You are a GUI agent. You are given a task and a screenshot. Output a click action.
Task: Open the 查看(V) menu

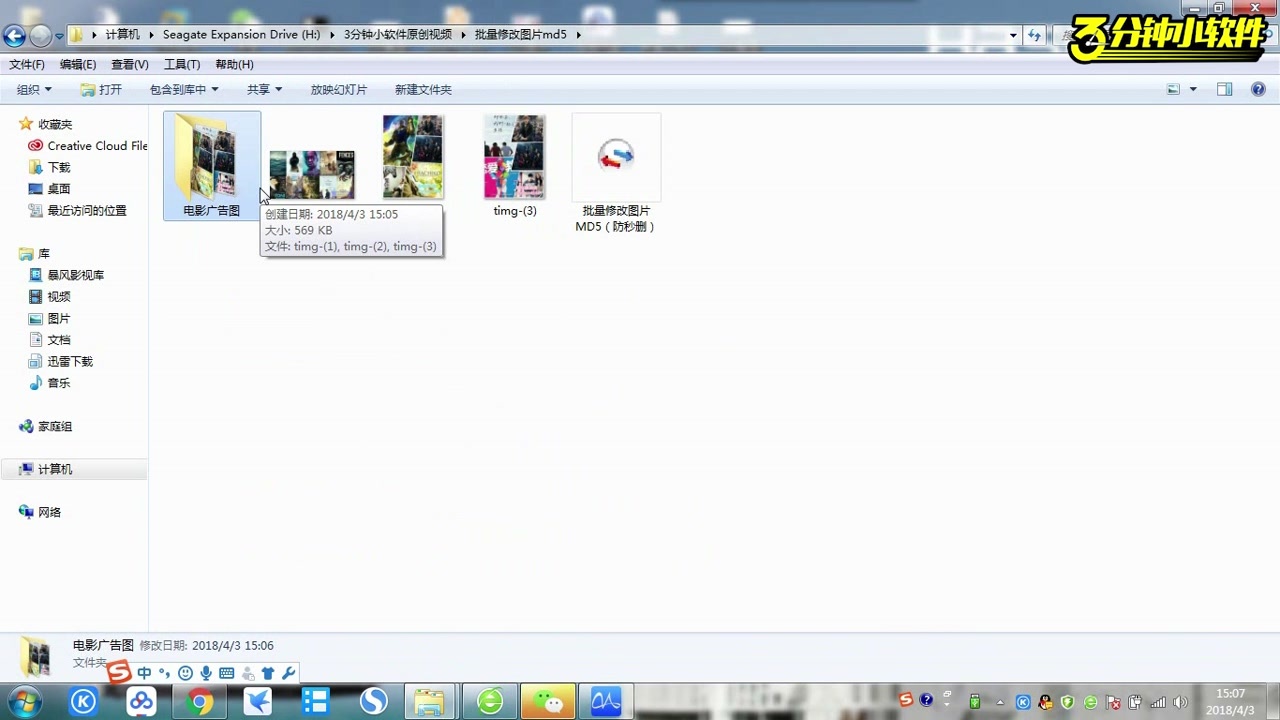pos(130,64)
